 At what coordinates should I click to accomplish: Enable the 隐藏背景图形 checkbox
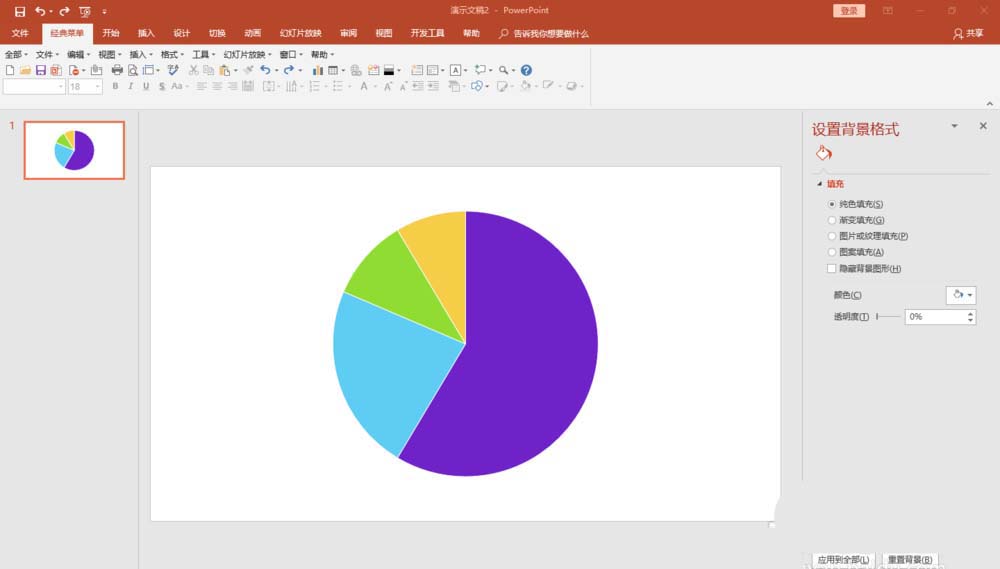pos(831,269)
